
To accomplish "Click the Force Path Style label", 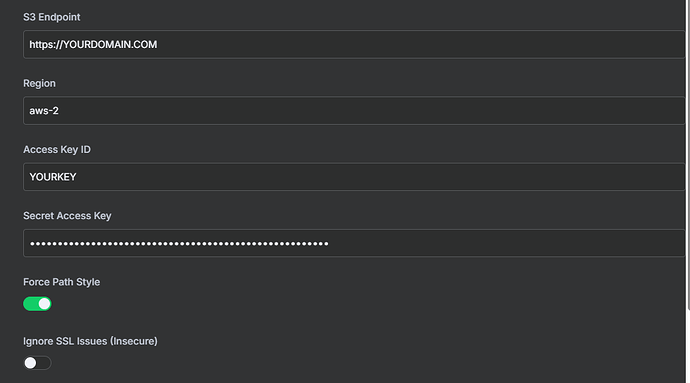I will click(x=62, y=282).
